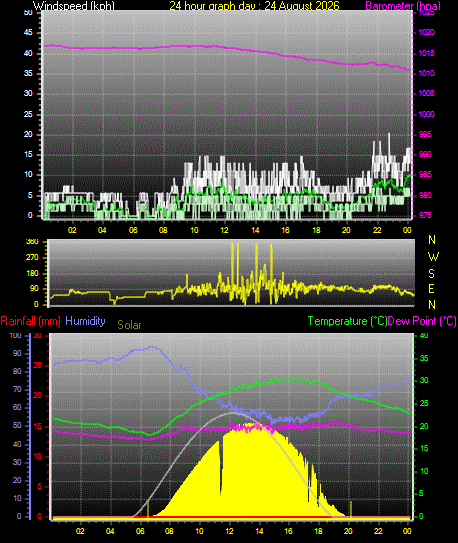Select the 60 humidity axis value

17,408
